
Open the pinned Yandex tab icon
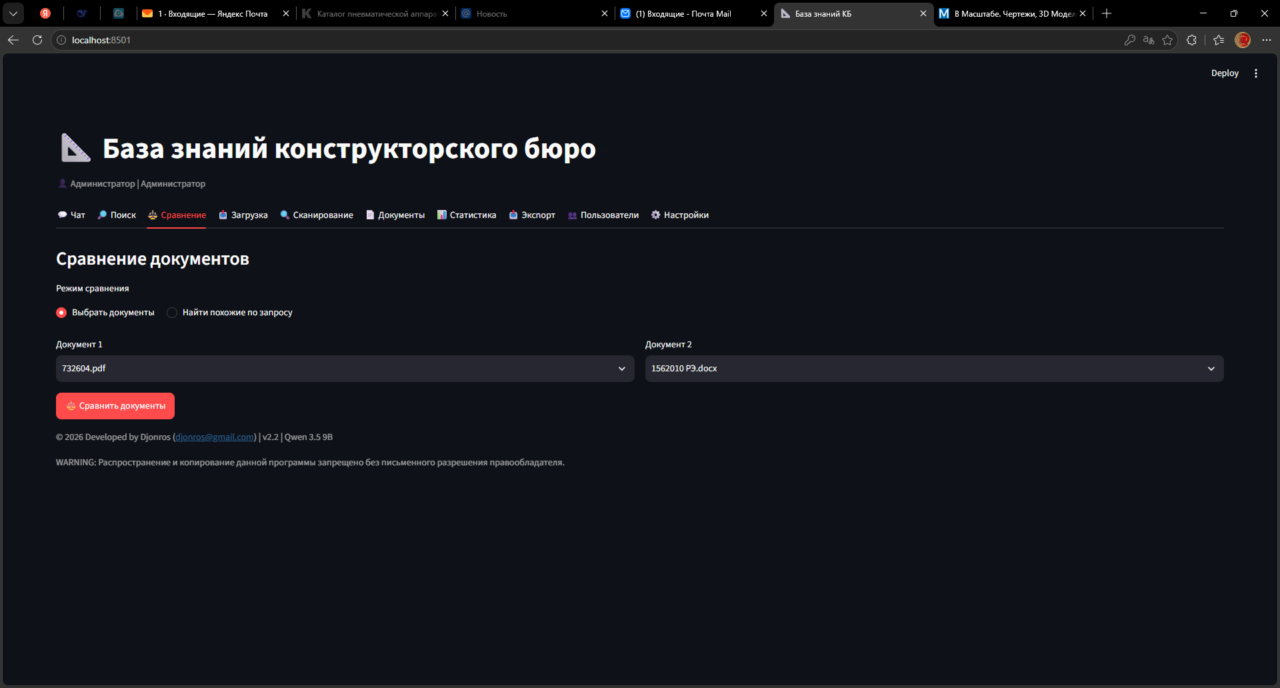tap(45, 14)
